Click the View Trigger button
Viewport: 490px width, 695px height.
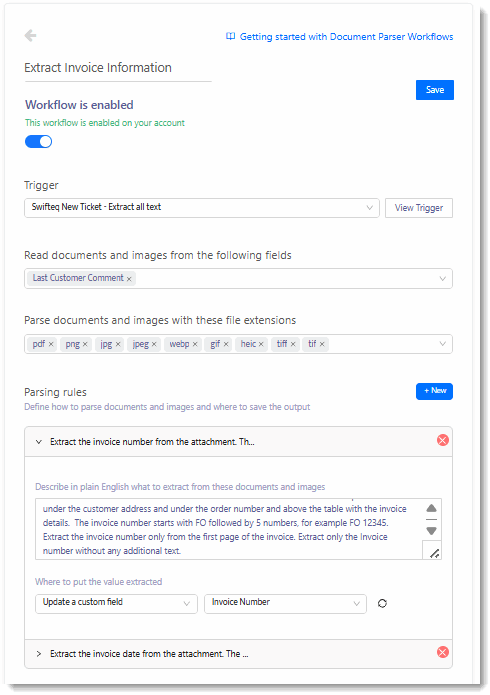click(419, 208)
